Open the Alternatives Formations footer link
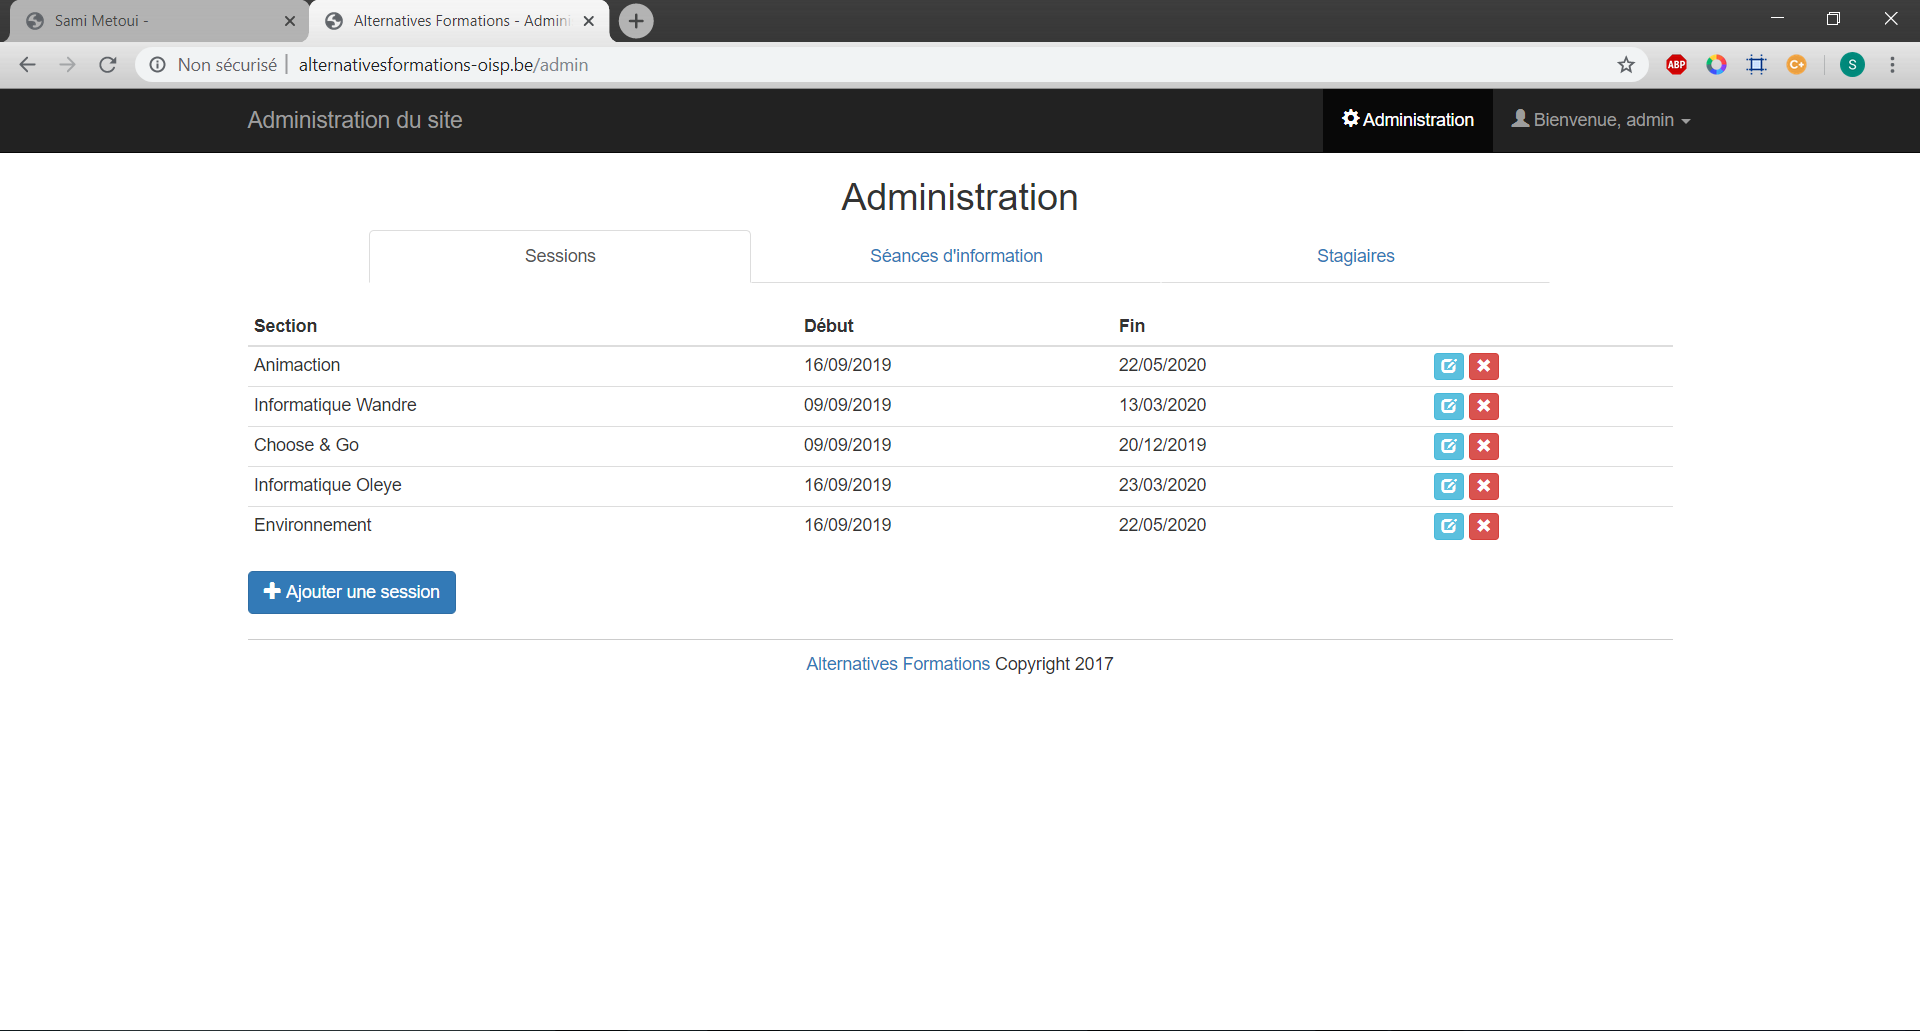 pyautogui.click(x=897, y=664)
